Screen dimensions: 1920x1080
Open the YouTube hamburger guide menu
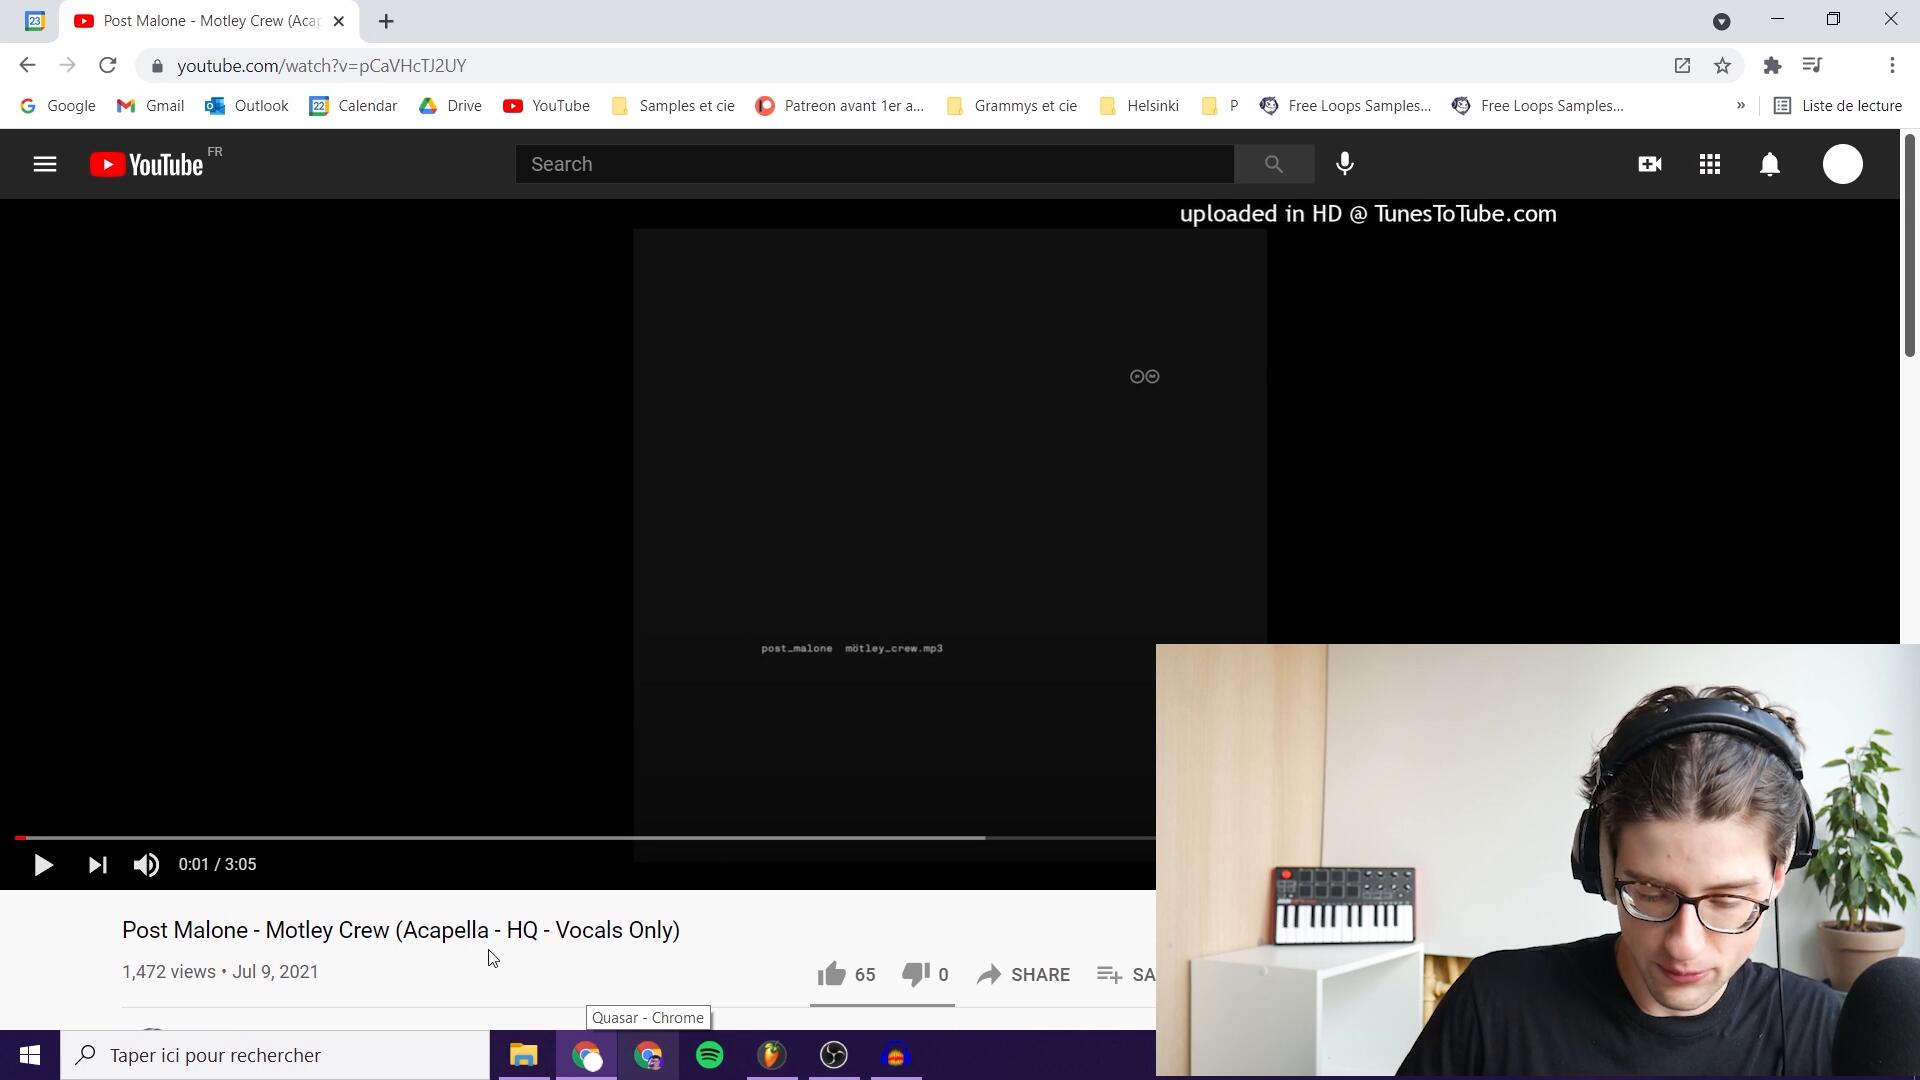click(44, 164)
